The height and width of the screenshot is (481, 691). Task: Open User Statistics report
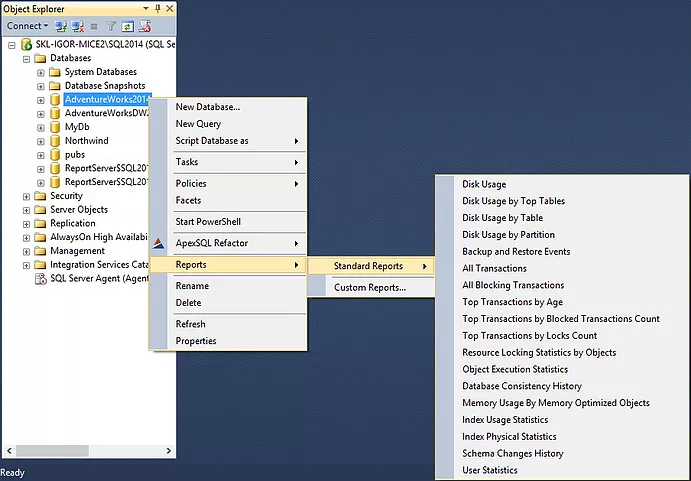(562, 470)
